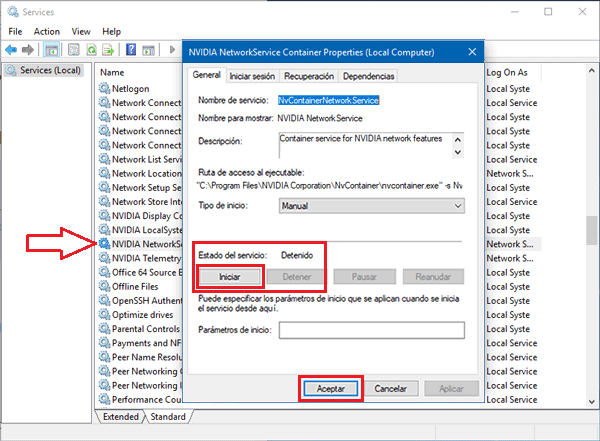The width and height of the screenshot is (600, 441).
Task: Click the blue Help toolbar icon
Action: [x=131, y=50]
